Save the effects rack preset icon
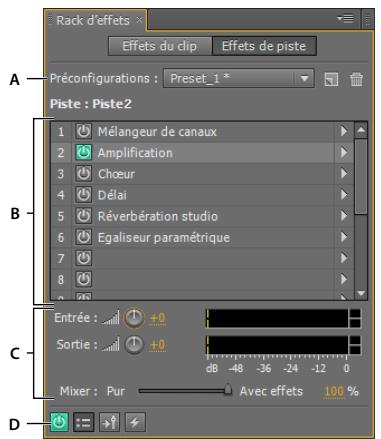 pyautogui.click(x=331, y=80)
